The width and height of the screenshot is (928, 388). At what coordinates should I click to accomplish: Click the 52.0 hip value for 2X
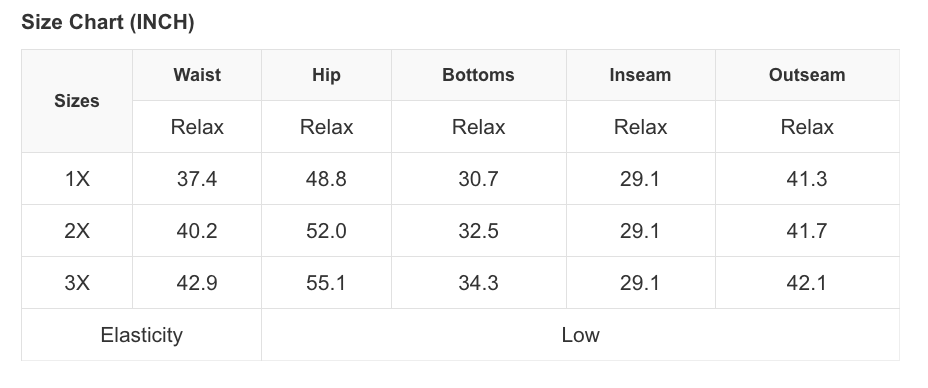coord(327,231)
